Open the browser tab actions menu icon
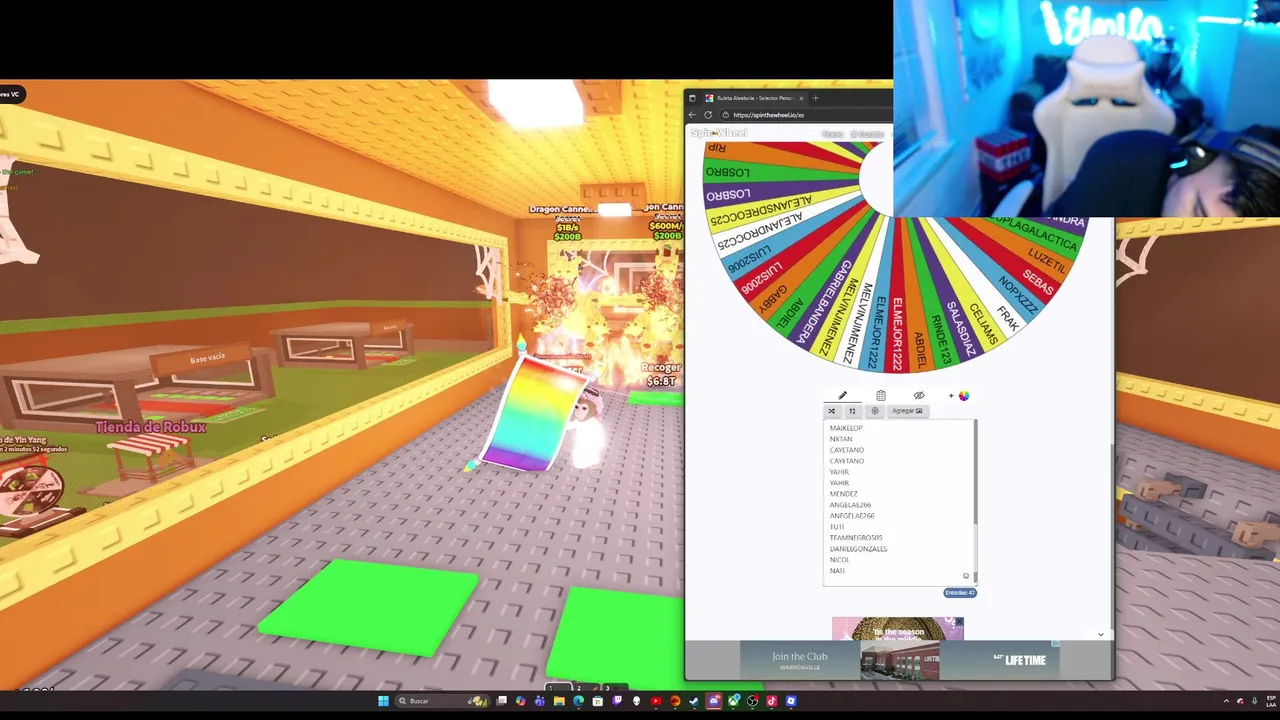The height and width of the screenshot is (720, 1280). (692, 98)
